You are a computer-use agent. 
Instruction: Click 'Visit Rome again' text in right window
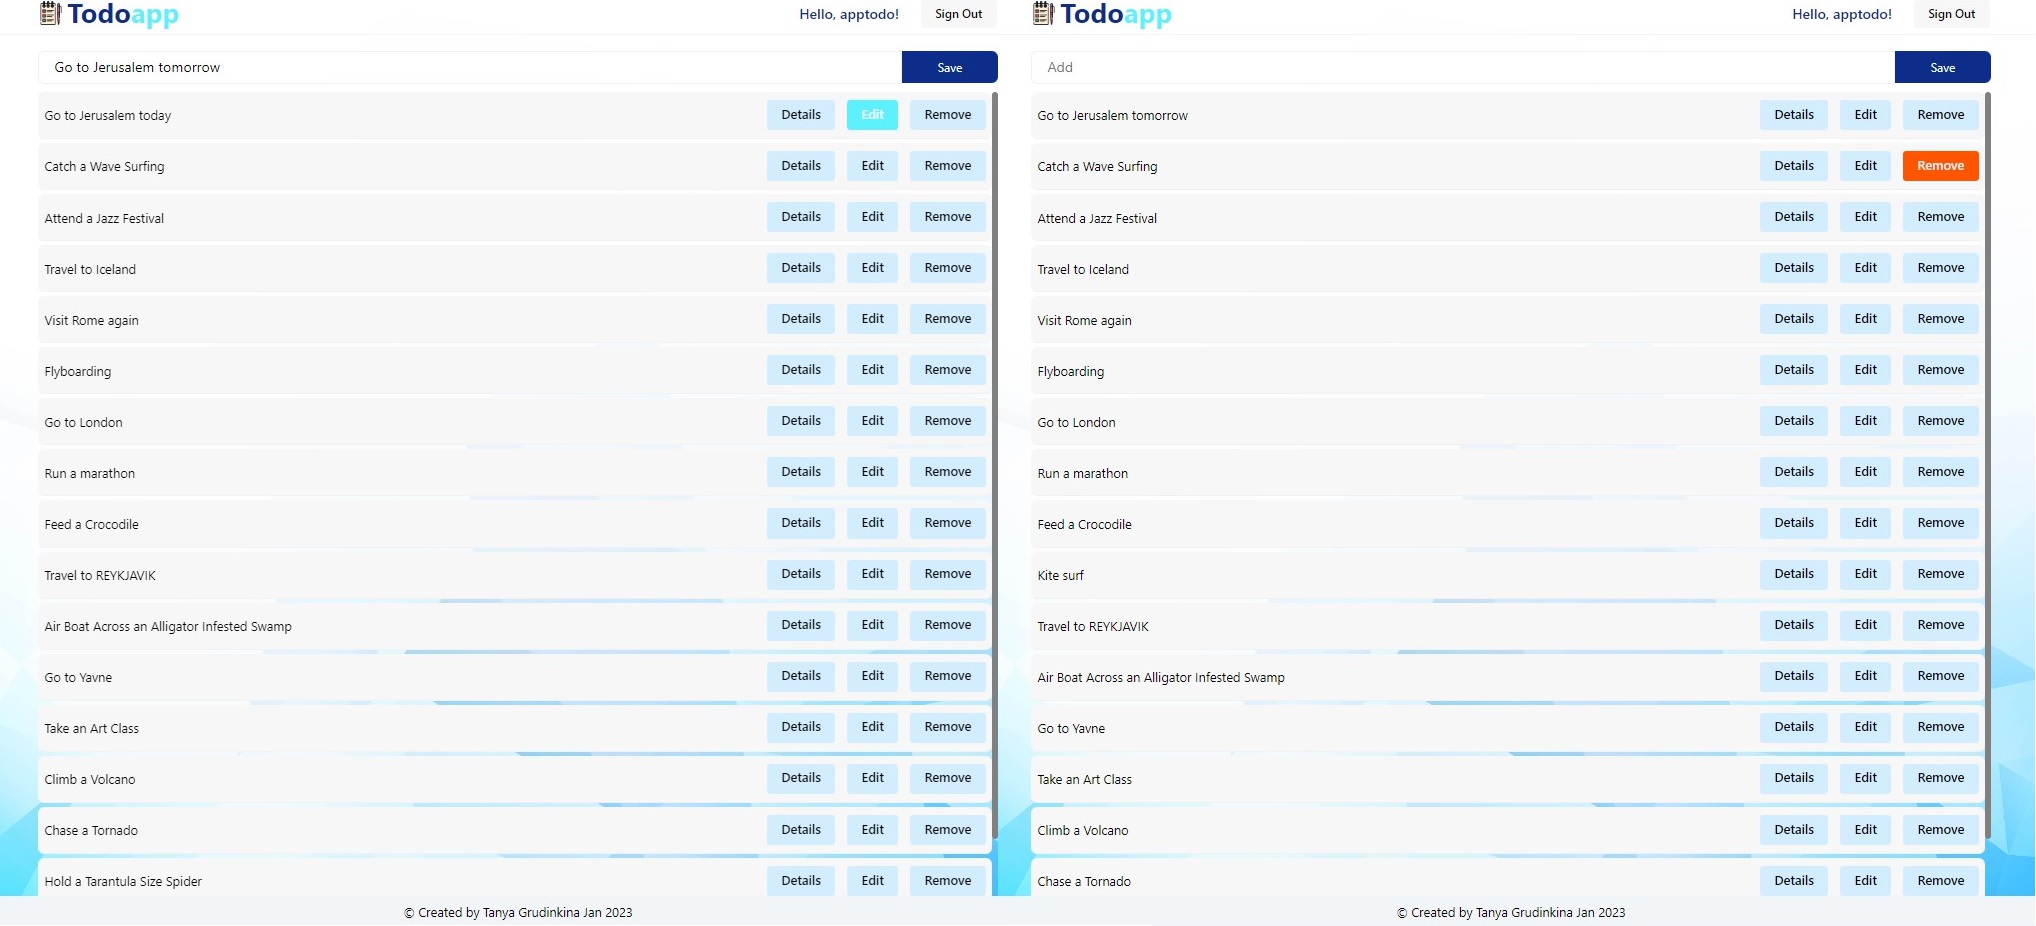point(1085,321)
